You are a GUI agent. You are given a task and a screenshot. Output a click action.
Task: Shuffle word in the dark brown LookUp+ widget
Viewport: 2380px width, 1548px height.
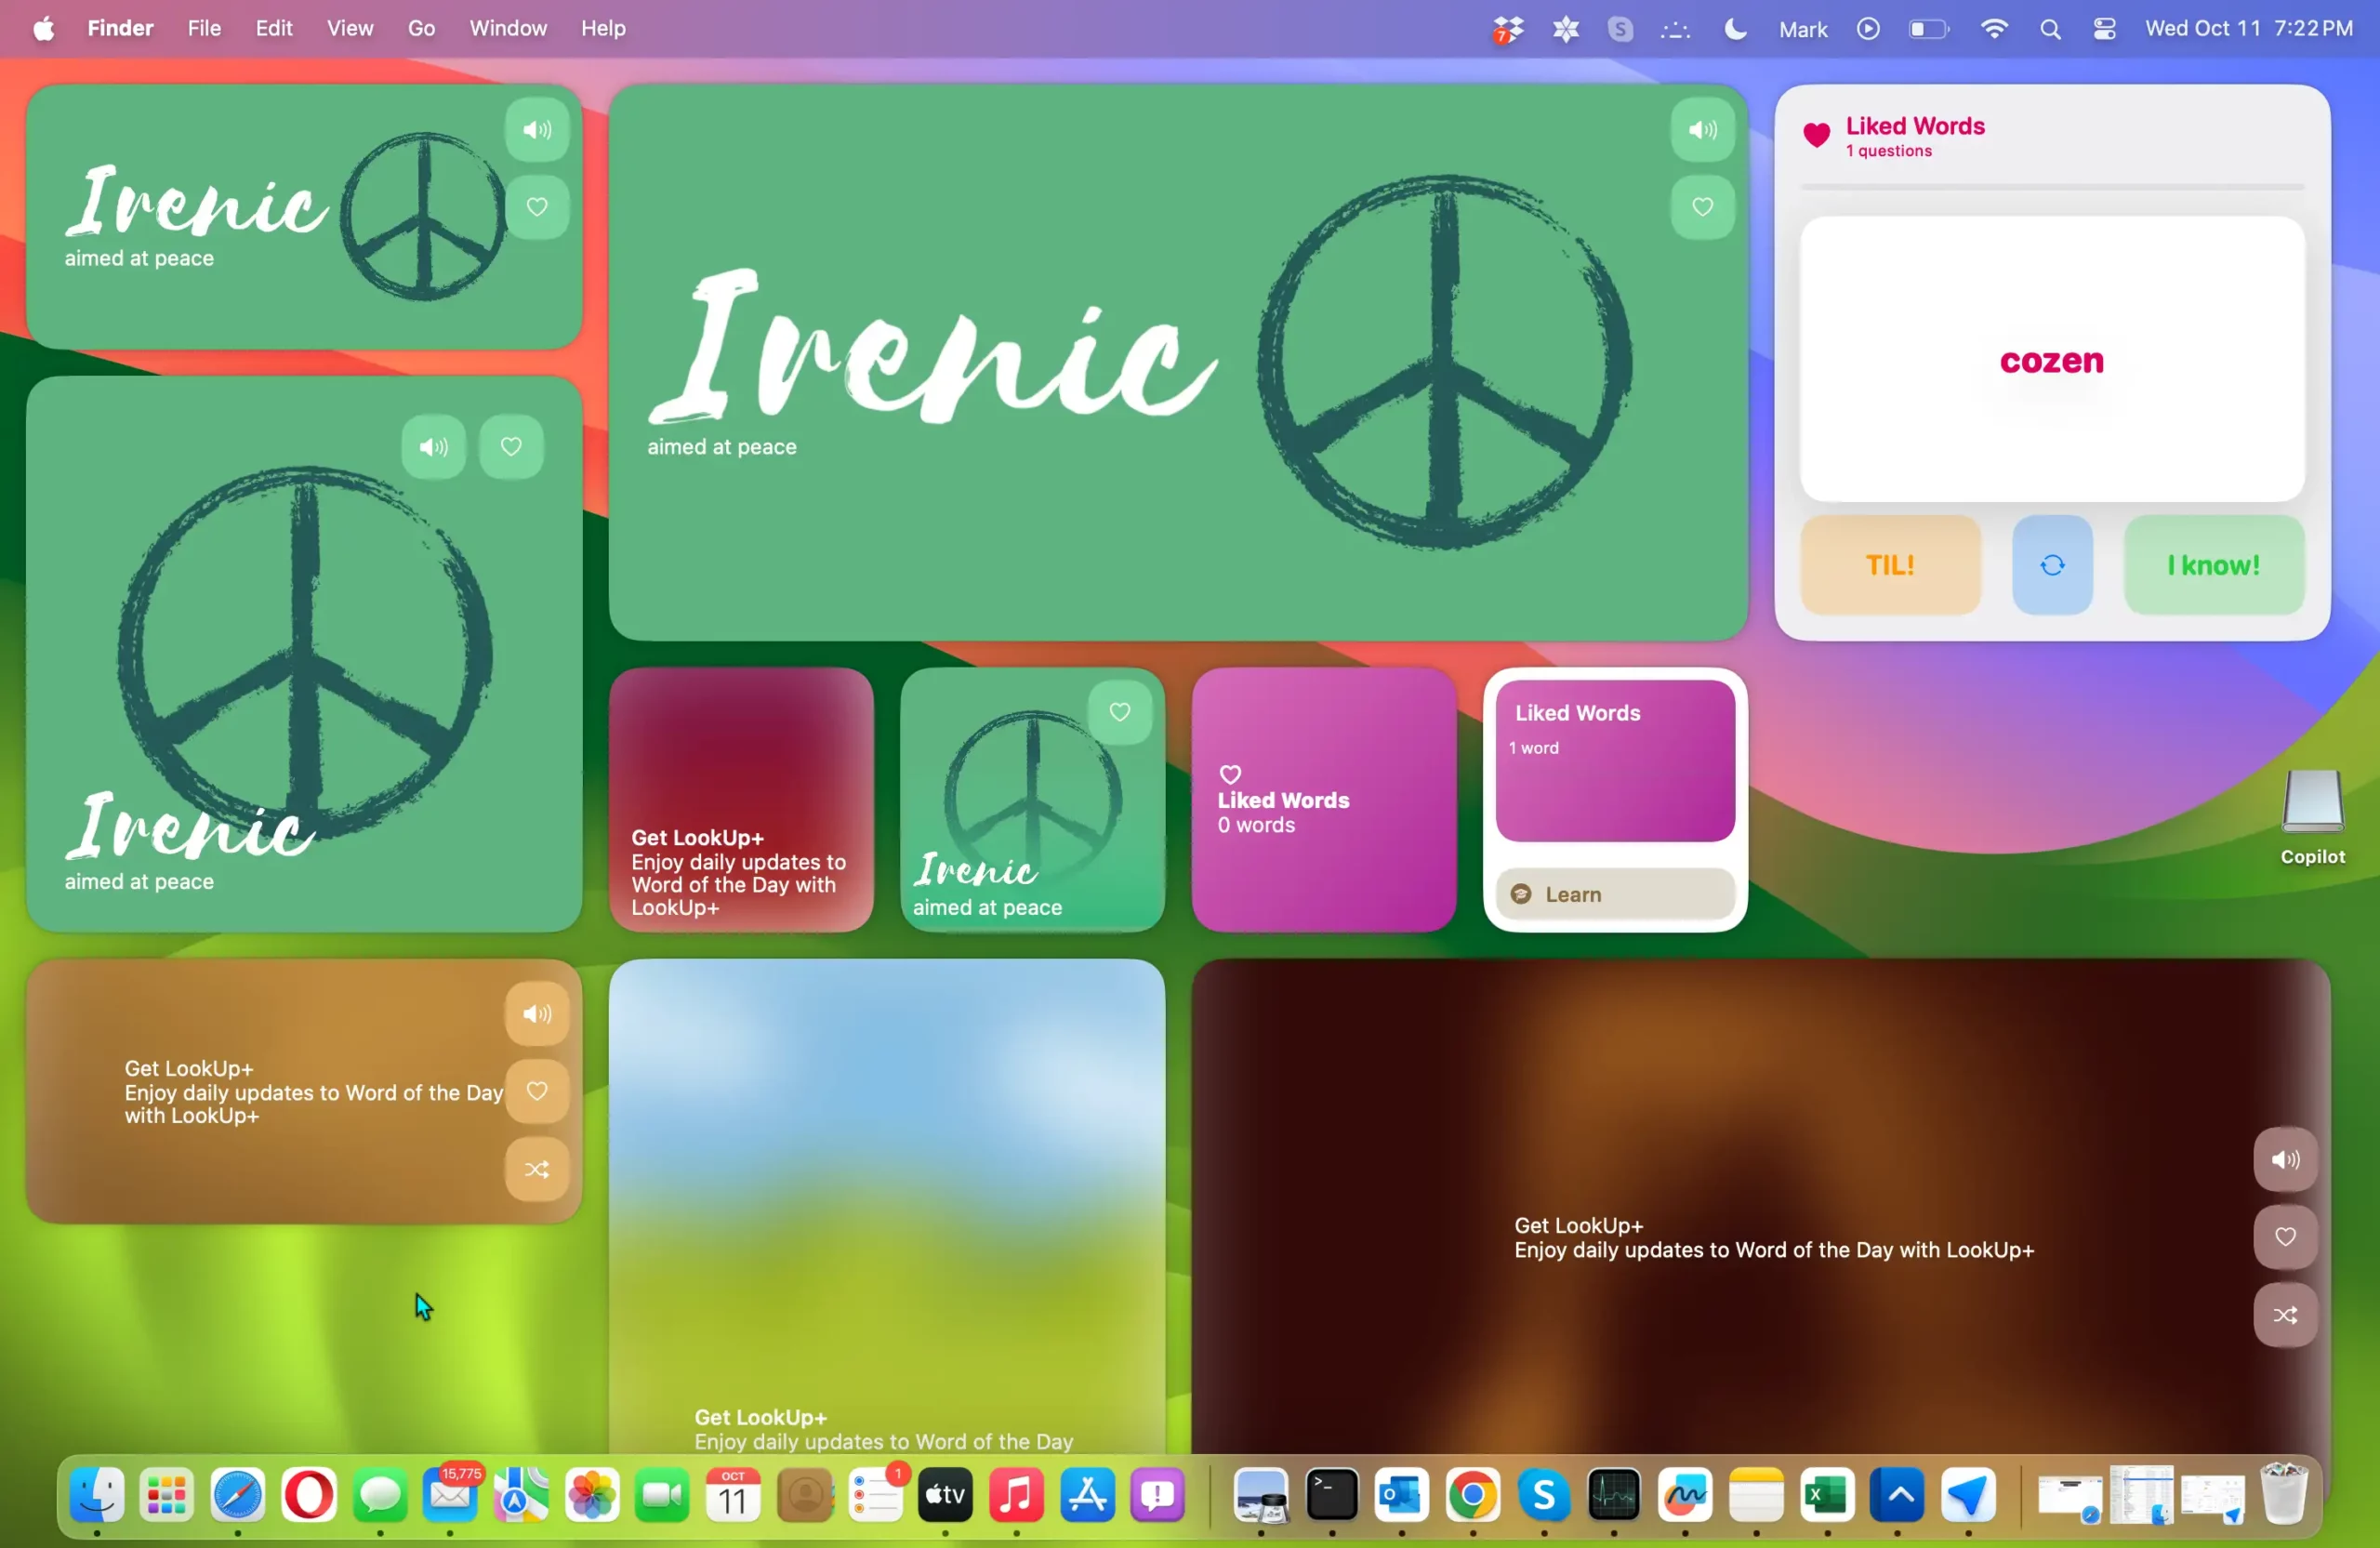click(x=2285, y=1316)
